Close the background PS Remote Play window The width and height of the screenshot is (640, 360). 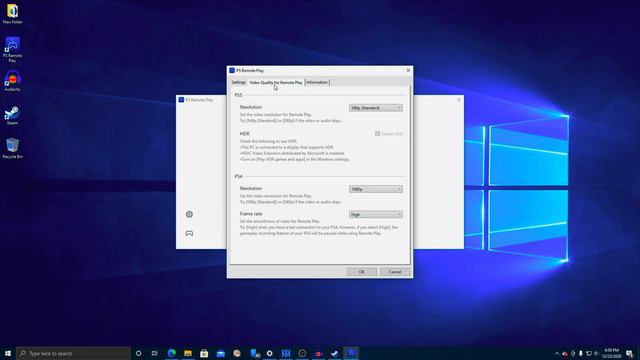[459, 100]
